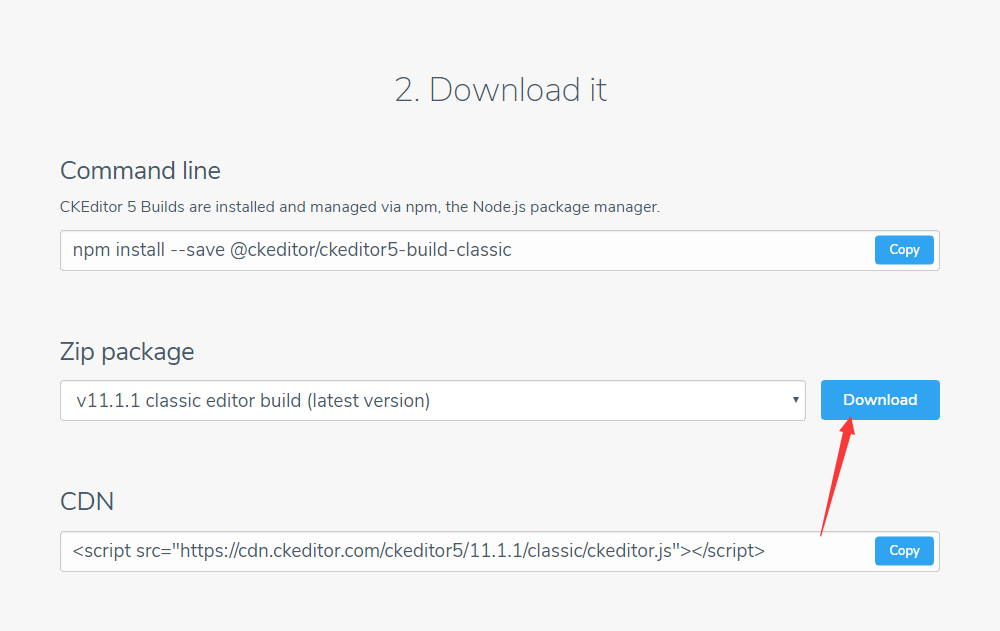Copy the npm install command
The width and height of the screenshot is (1000, 631).
click(904, 249)
